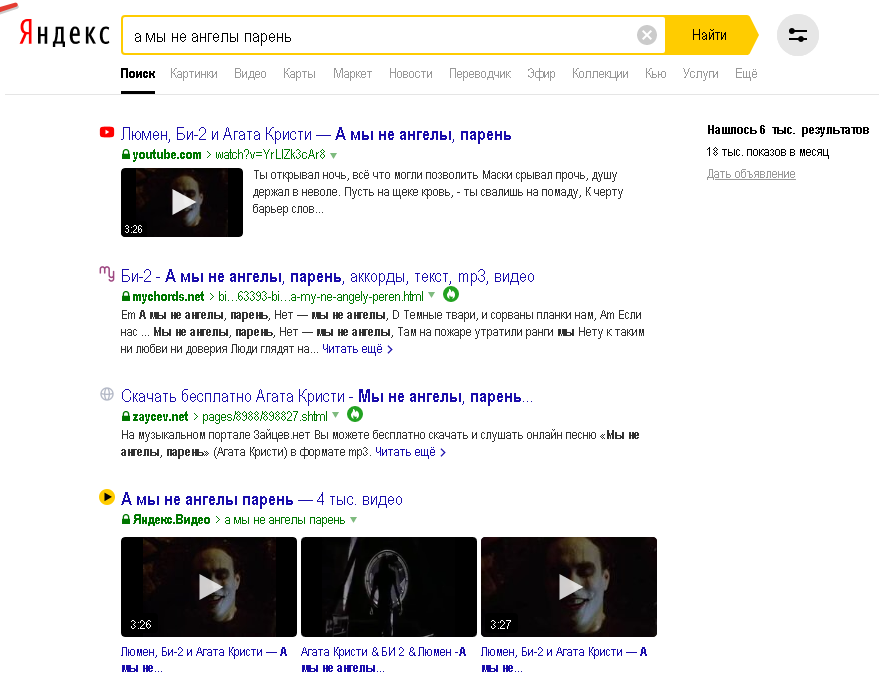Click the Дать объявление link
The width and height of the screenshot is (879, 682).
pos(751,174)
